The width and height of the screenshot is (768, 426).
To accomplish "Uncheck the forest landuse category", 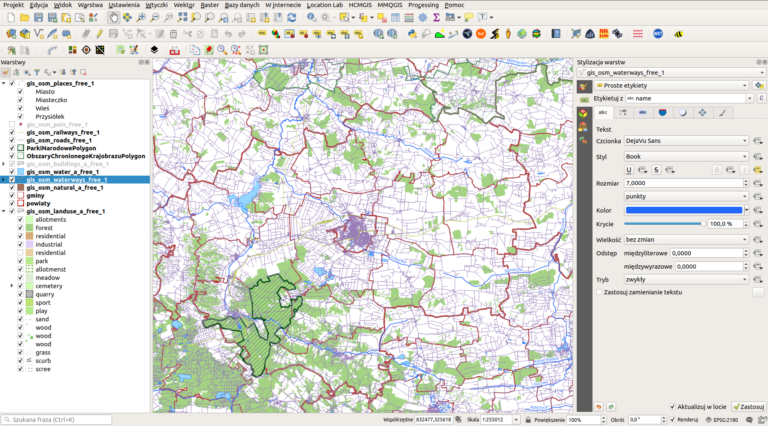I will pyautogui.click(x=20, y=228).
